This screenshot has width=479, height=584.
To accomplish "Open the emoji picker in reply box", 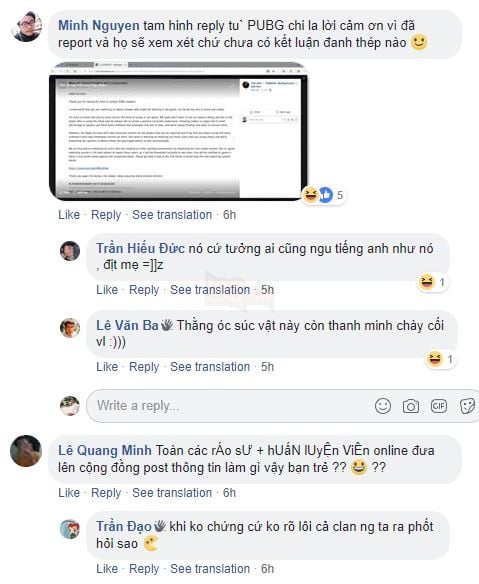I will coord(383,406).
